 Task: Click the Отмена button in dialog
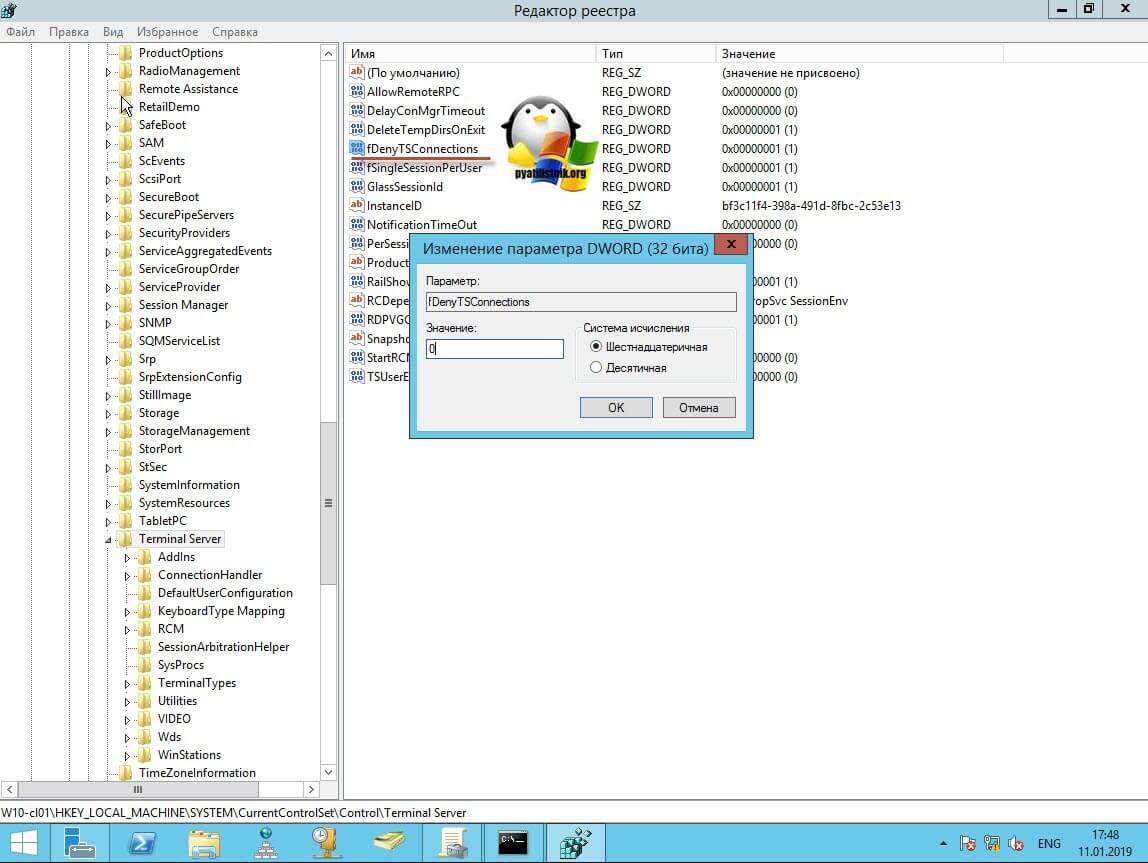coord(698,408)
